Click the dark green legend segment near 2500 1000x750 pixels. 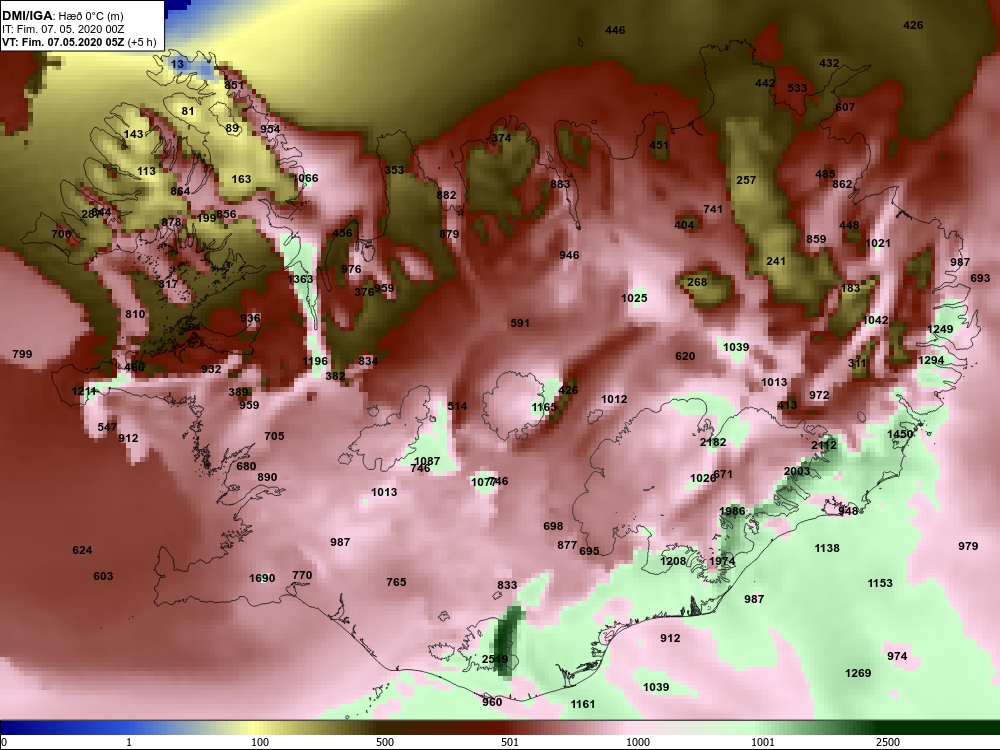893,728
